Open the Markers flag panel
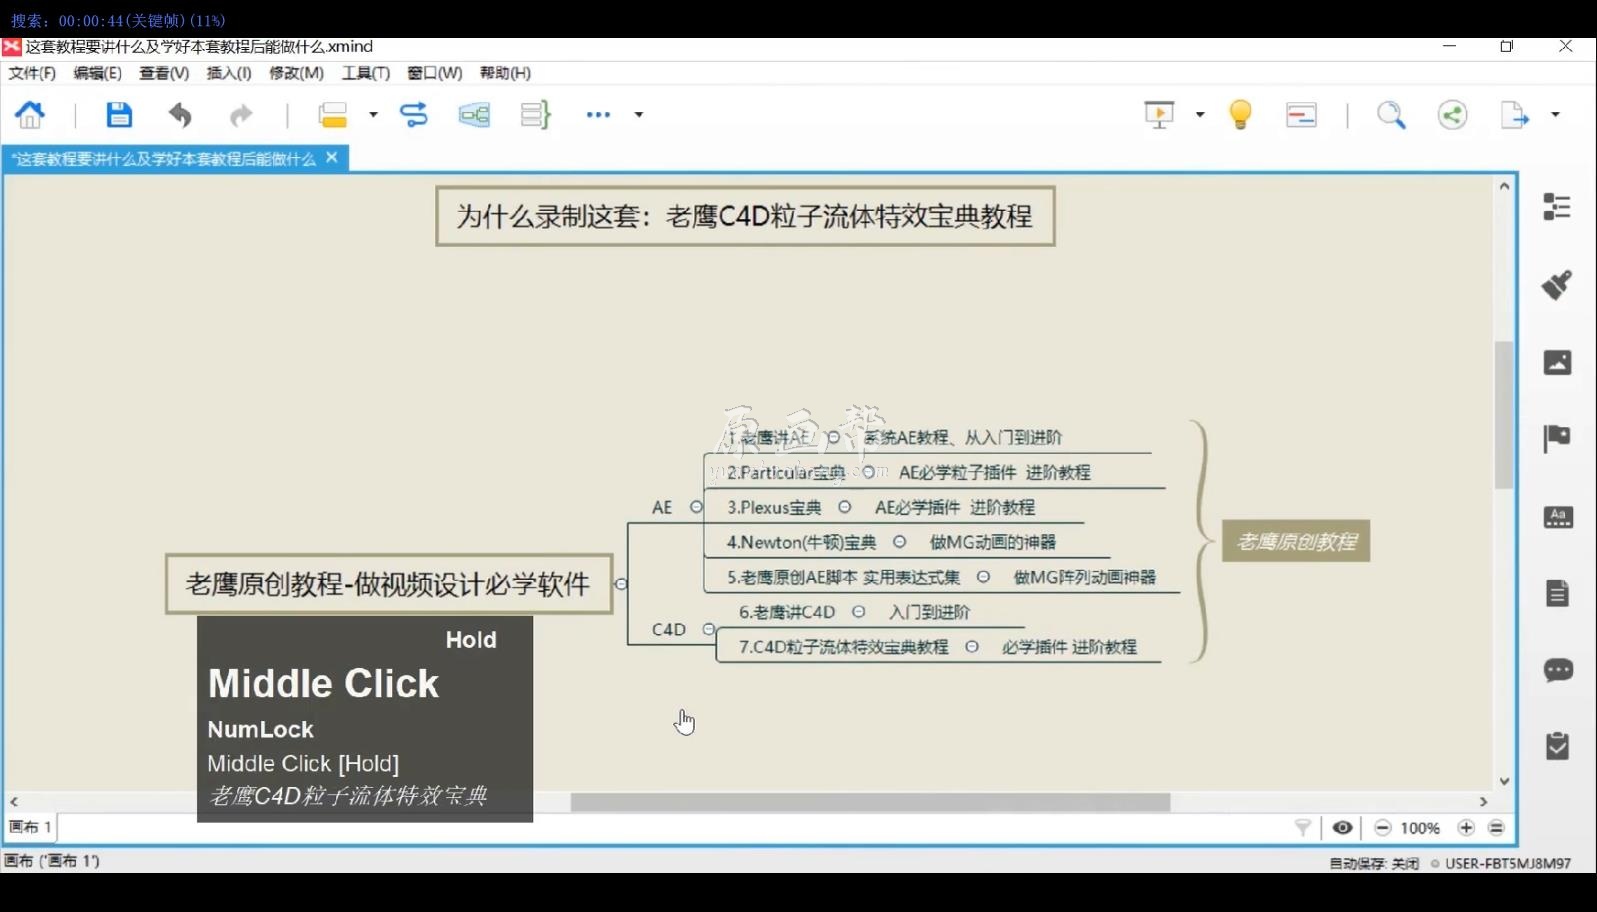The image size is (1597, 912). click(1557, 438)
